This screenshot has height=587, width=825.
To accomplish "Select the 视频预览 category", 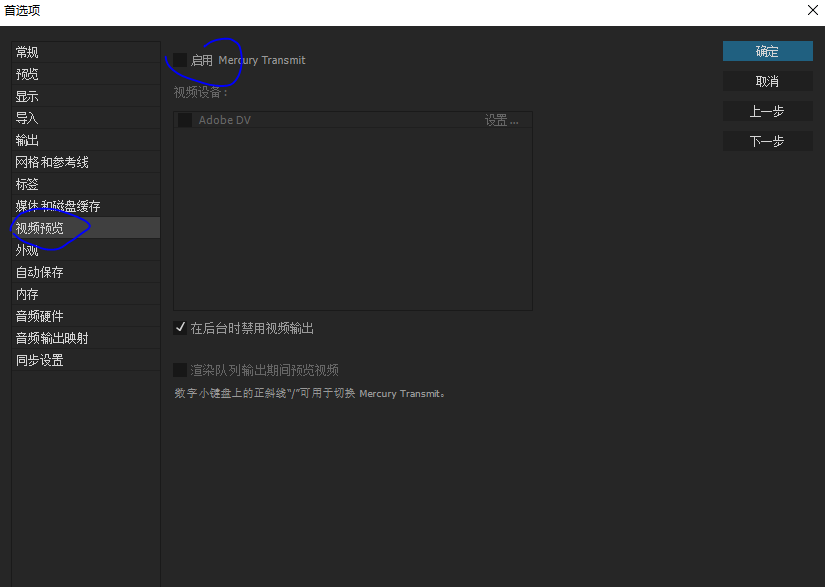I will [x=86, y=228].
